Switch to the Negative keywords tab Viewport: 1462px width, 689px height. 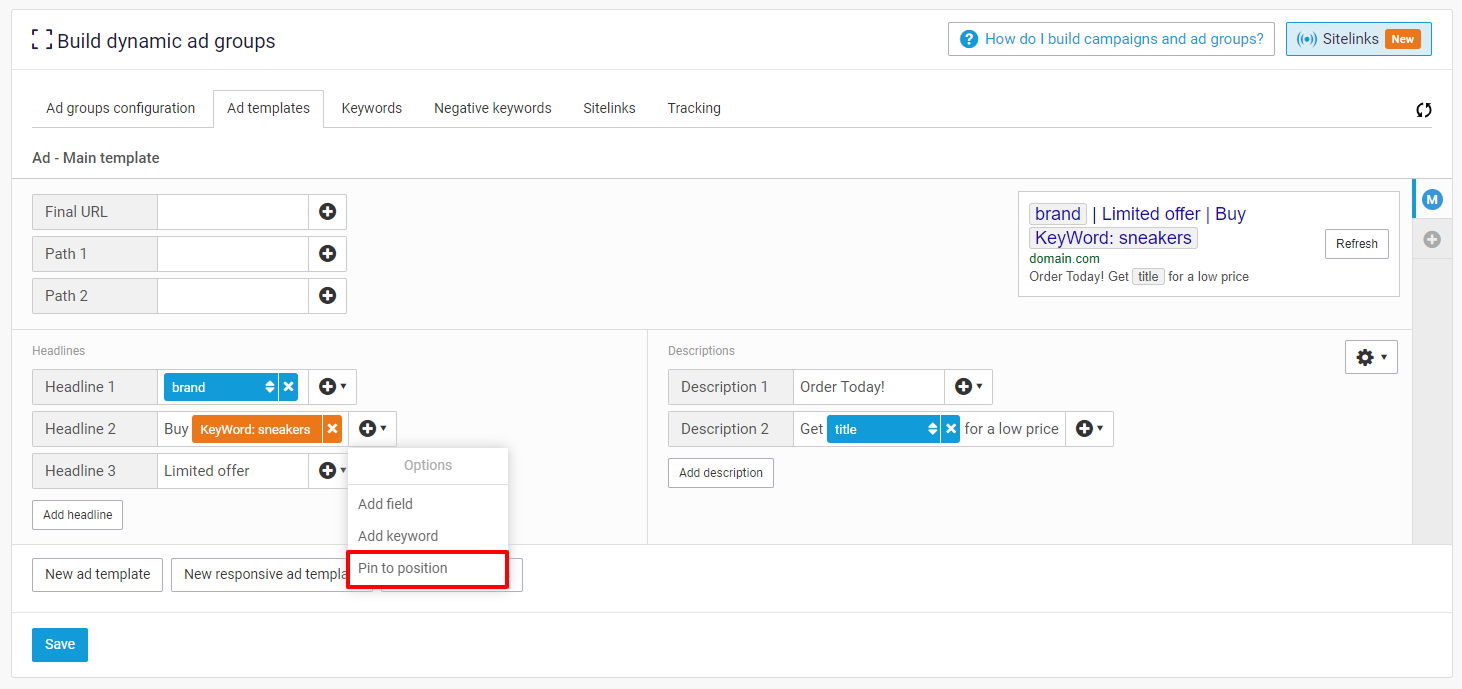click(492, 108)
